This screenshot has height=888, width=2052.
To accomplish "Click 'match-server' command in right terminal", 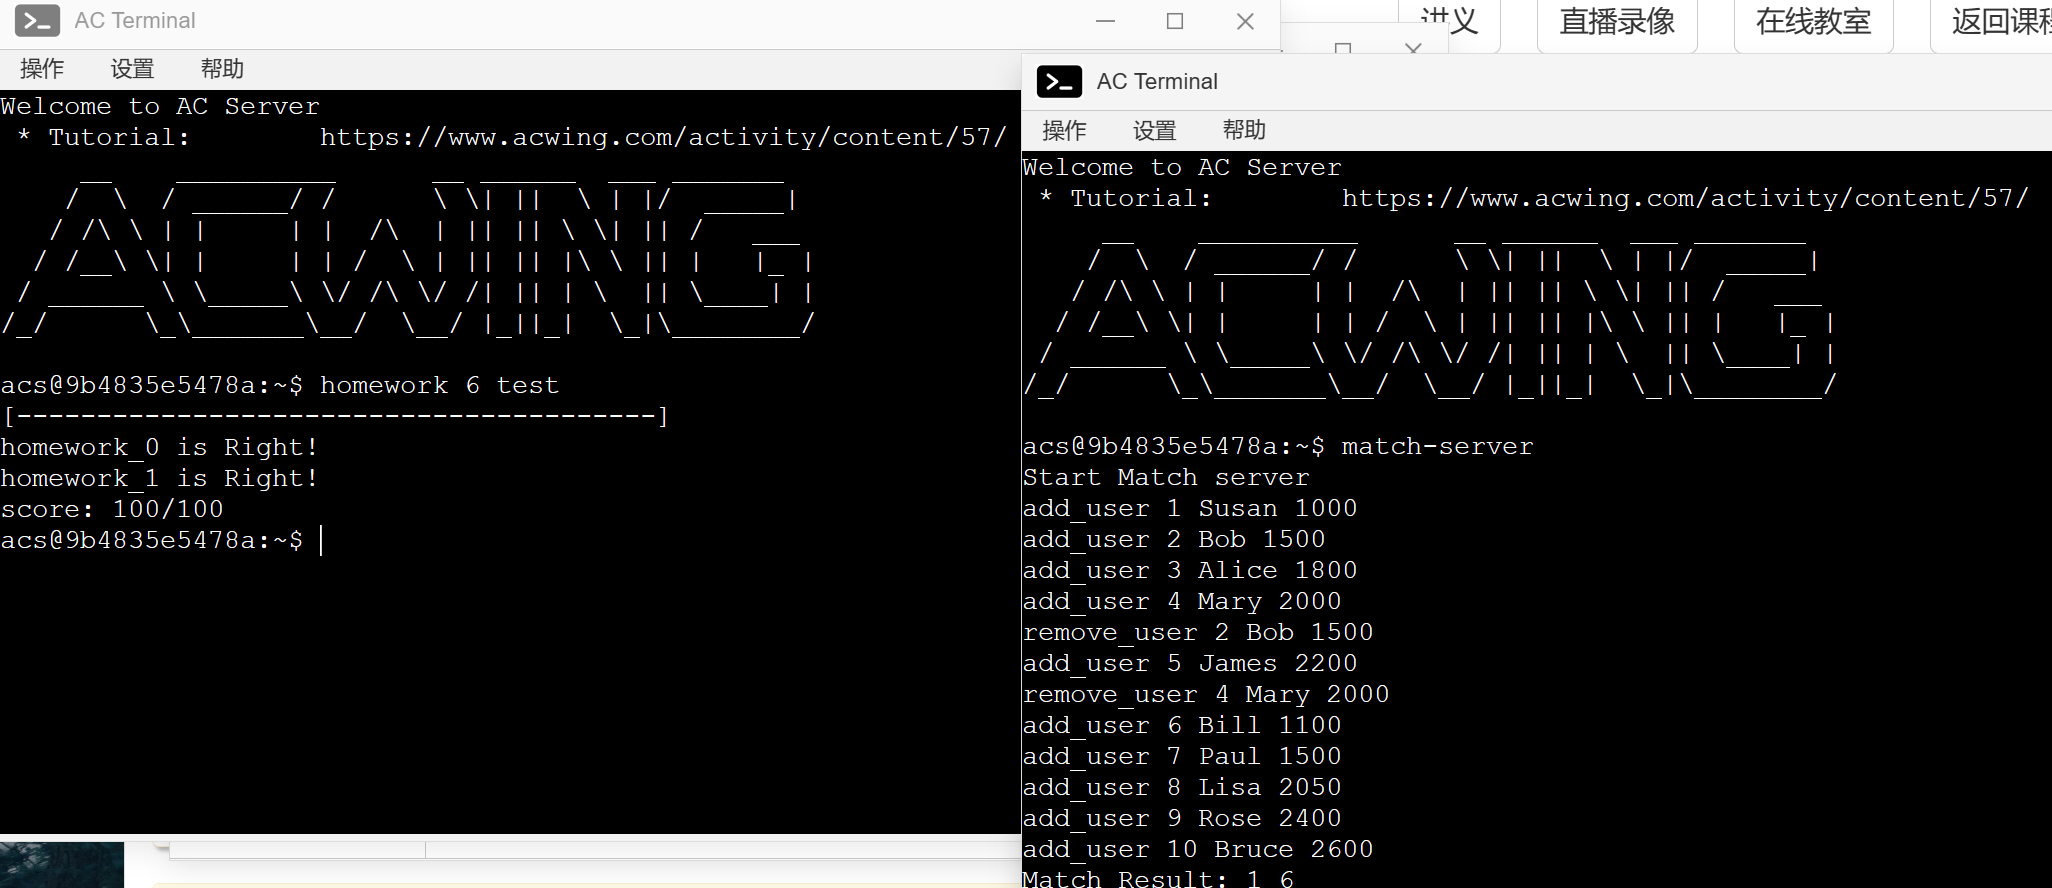I will point(1437,446).
